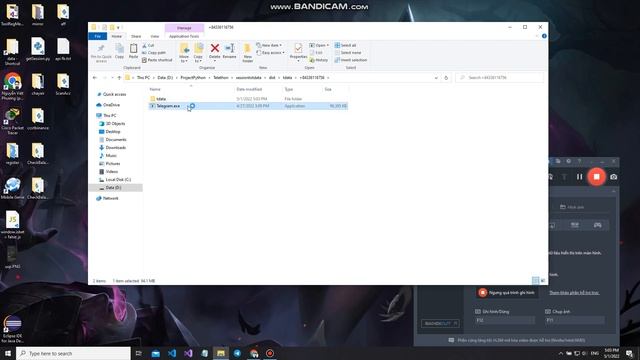Click the Manage contextual tab
Image resolution: width=640 pixels, height=360 pixels.
(x=184, y=28)
